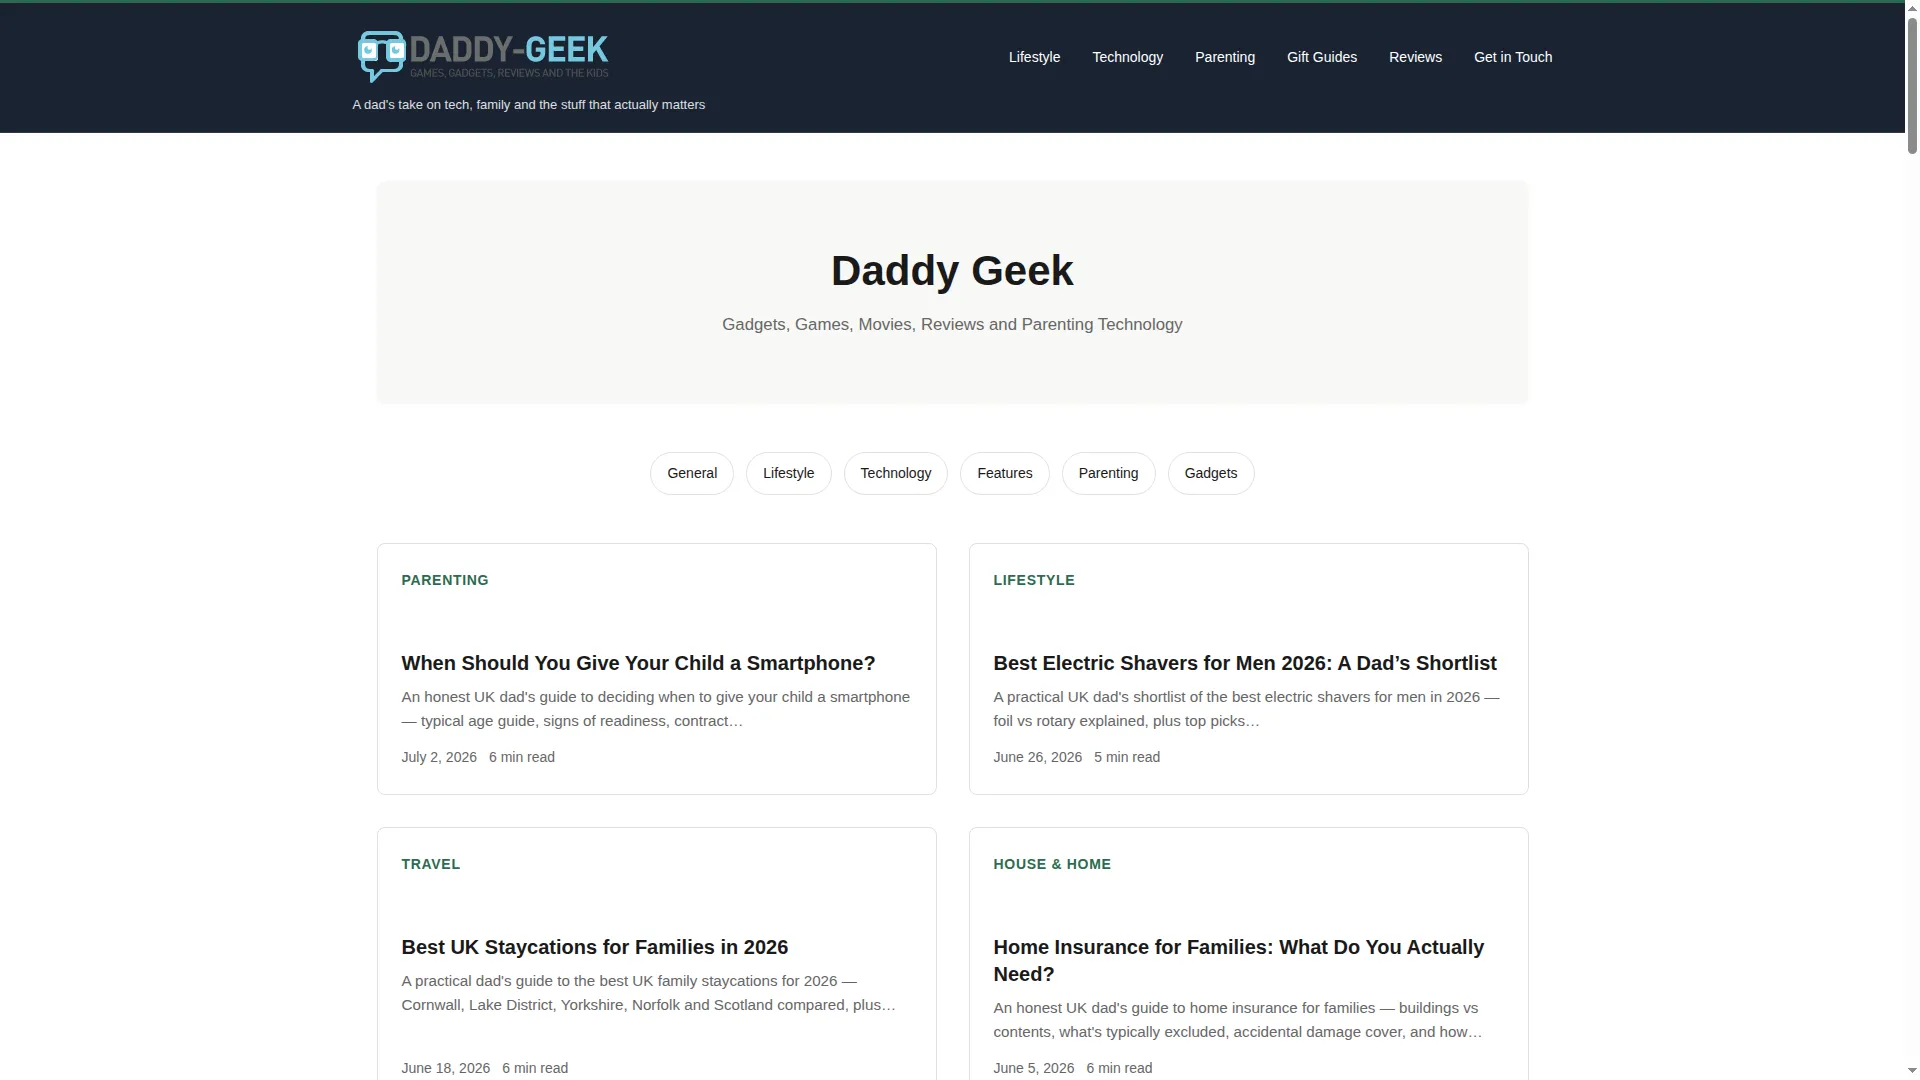This screenshot has height=1080, width=1920.
Task: Select the Parenting category pill
Action: pyautogui.click(x=1108, y=473)
